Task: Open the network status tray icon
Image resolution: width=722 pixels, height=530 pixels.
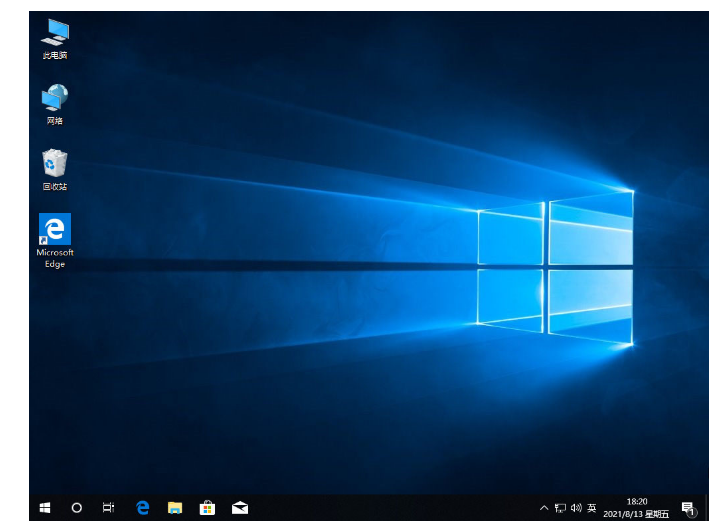Action: point(560,508)
